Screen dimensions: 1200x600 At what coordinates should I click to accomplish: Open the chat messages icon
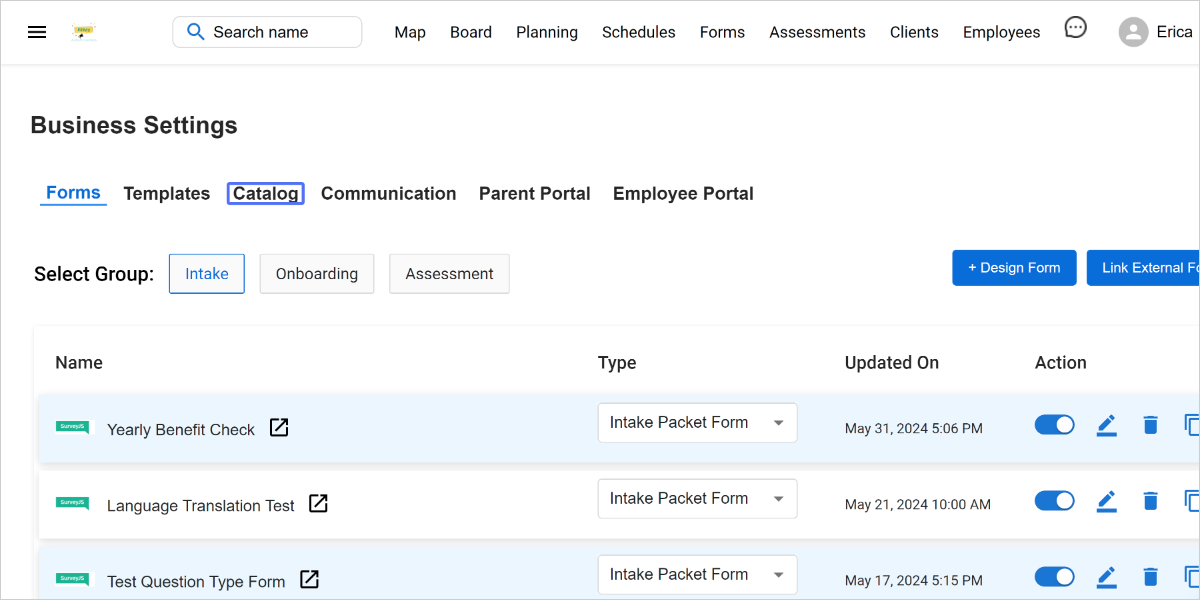[x=1075, y=29]
